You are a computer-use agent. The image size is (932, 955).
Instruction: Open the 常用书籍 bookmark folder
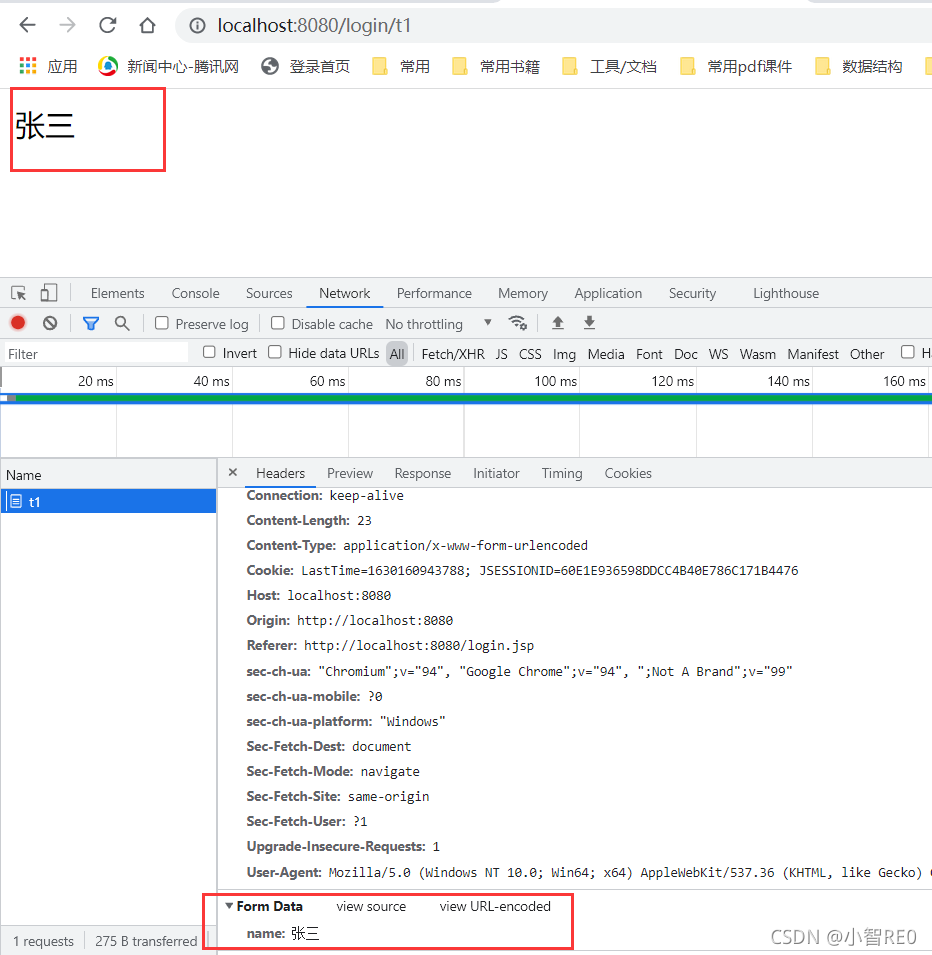[x=496, y=66]
